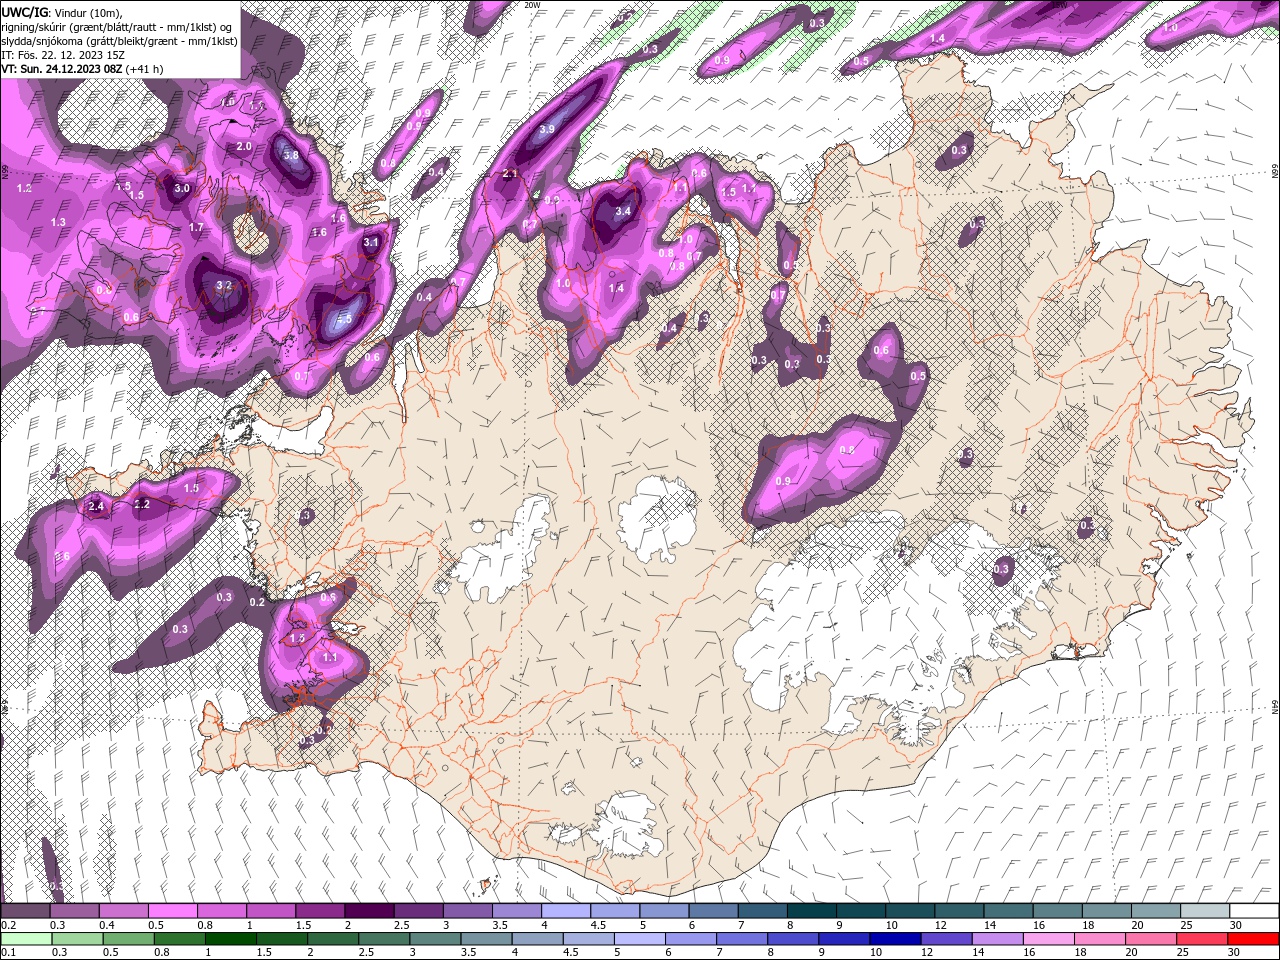
Task: Click the 1.3 value label over the sea
Action: (58, 222)
